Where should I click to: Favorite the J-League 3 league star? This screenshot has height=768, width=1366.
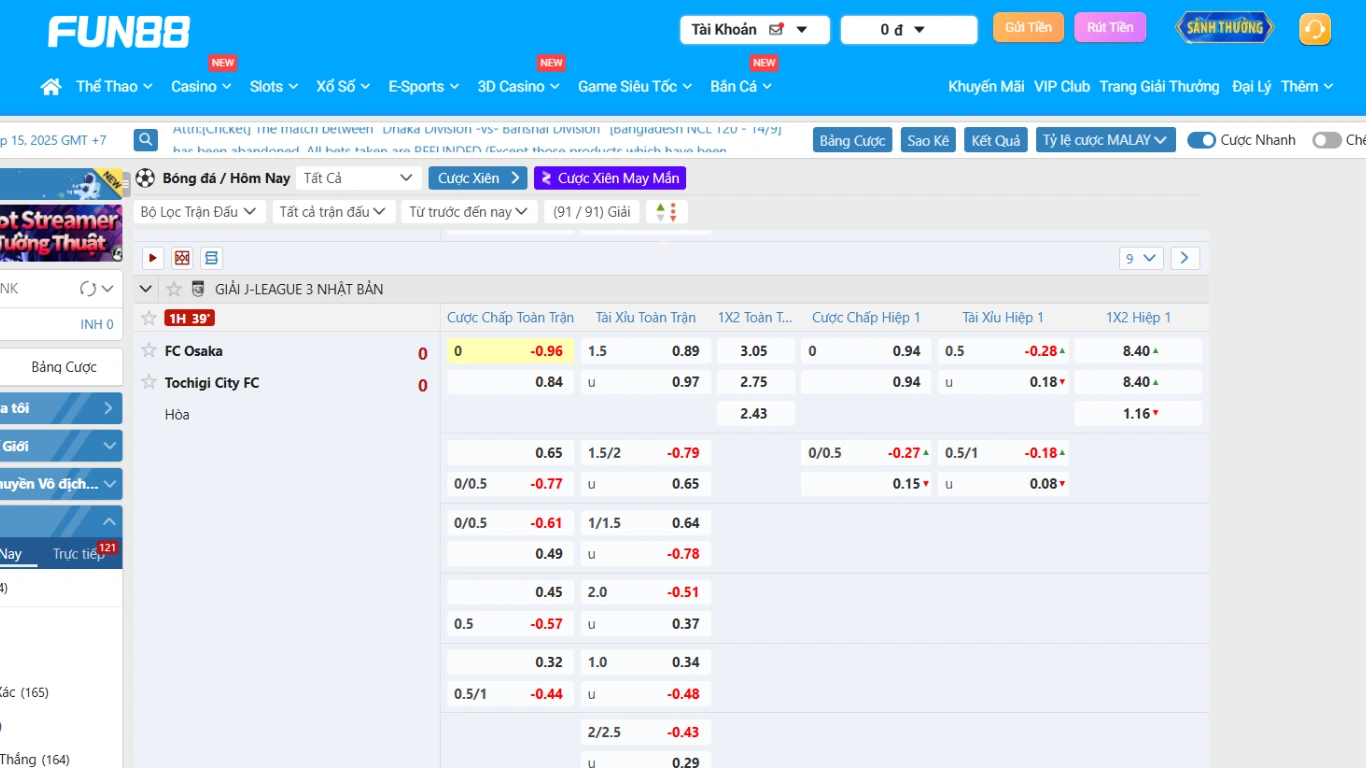point(174,289)
